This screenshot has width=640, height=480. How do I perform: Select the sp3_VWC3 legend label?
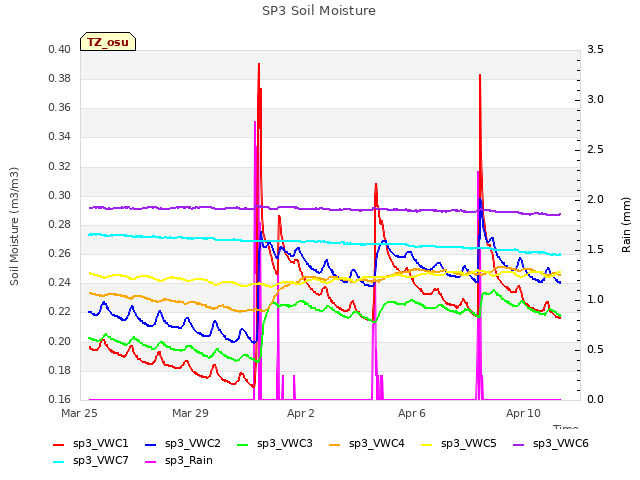pyautogui.click(x=285, y=444)
